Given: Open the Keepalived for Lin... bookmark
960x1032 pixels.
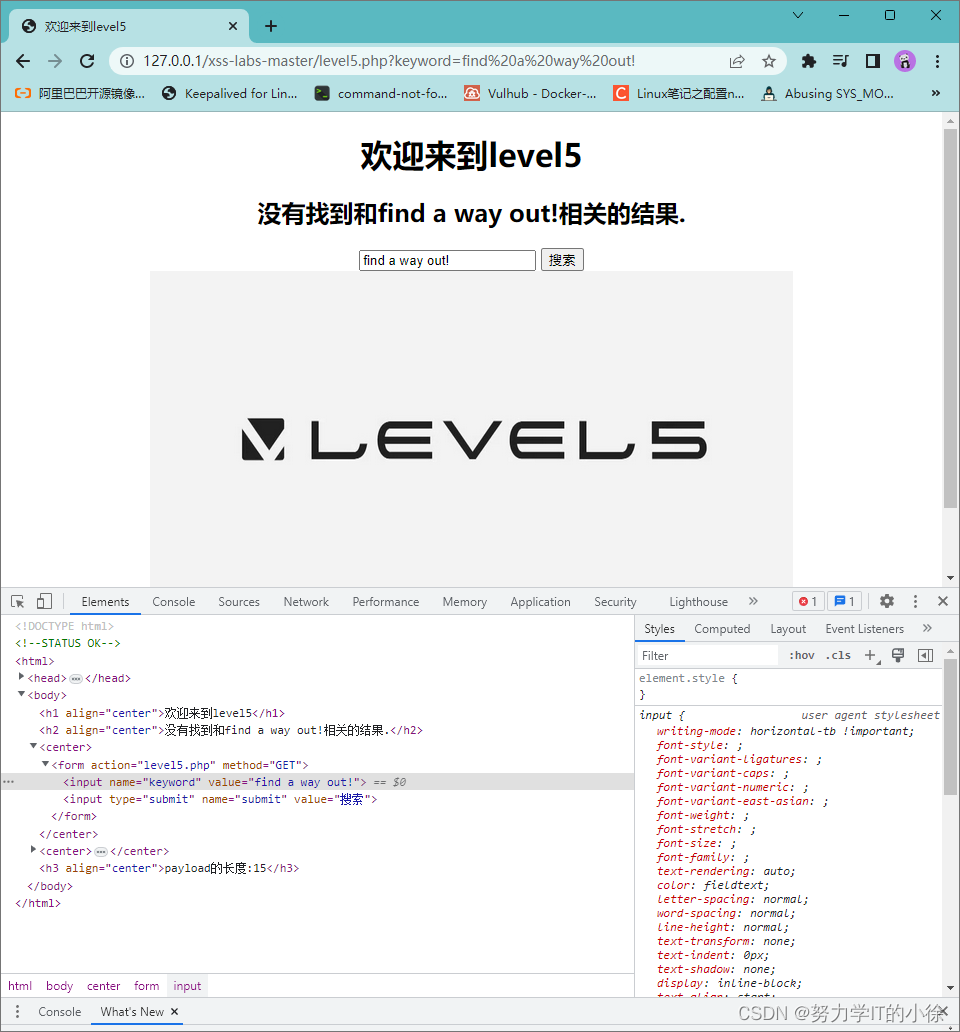Looking at the screenshot, I should coord(230,93).
